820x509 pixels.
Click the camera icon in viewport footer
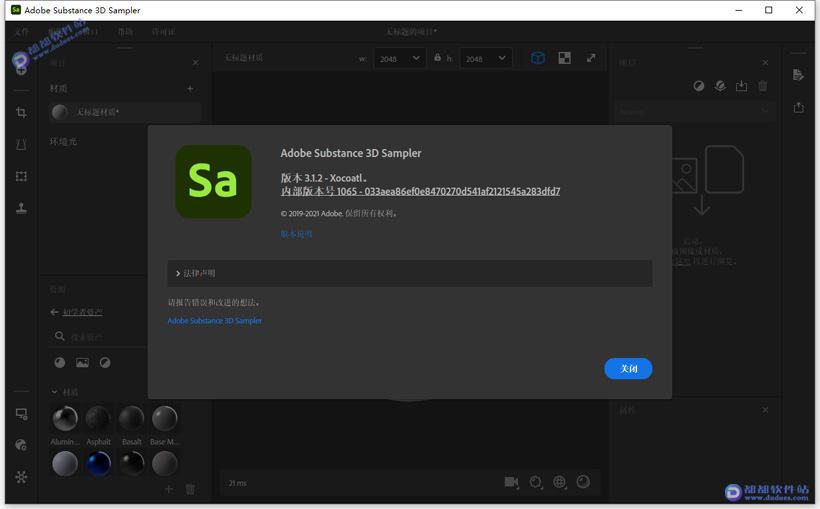(511, 482)
